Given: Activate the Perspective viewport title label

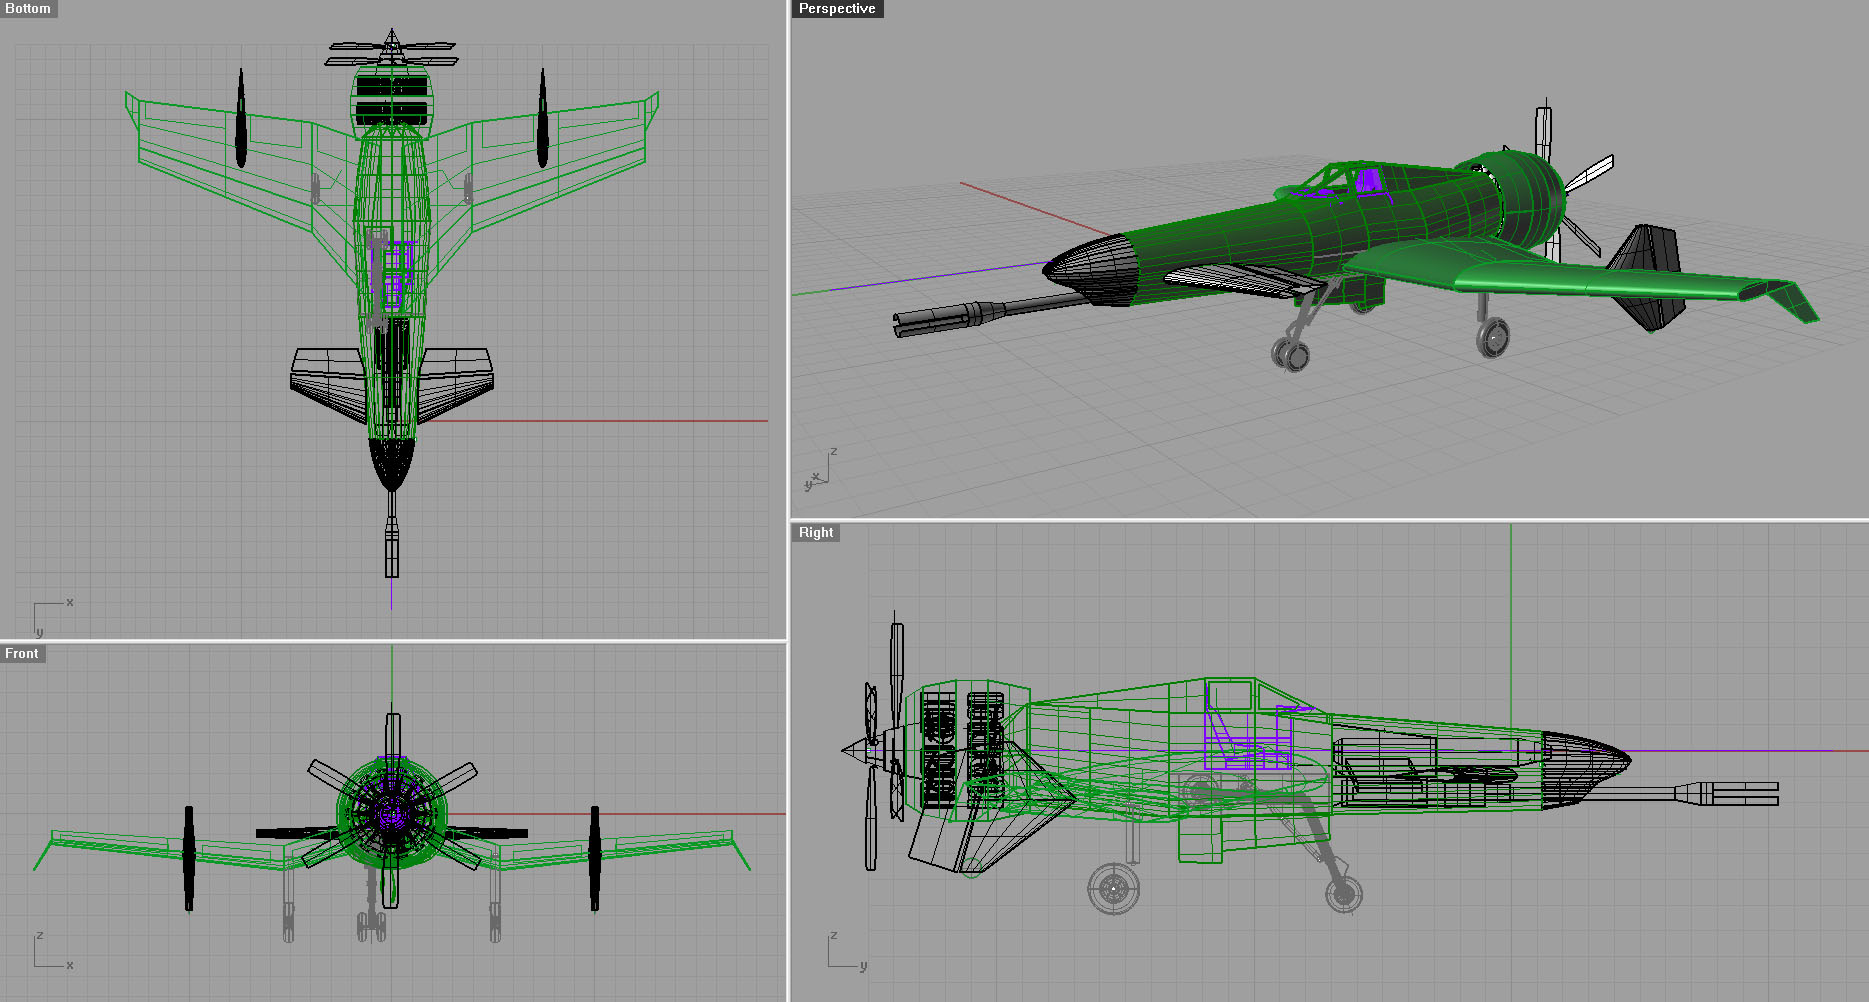Looking at the screenshot, I should pyautogui.click(x=837, y=9).
